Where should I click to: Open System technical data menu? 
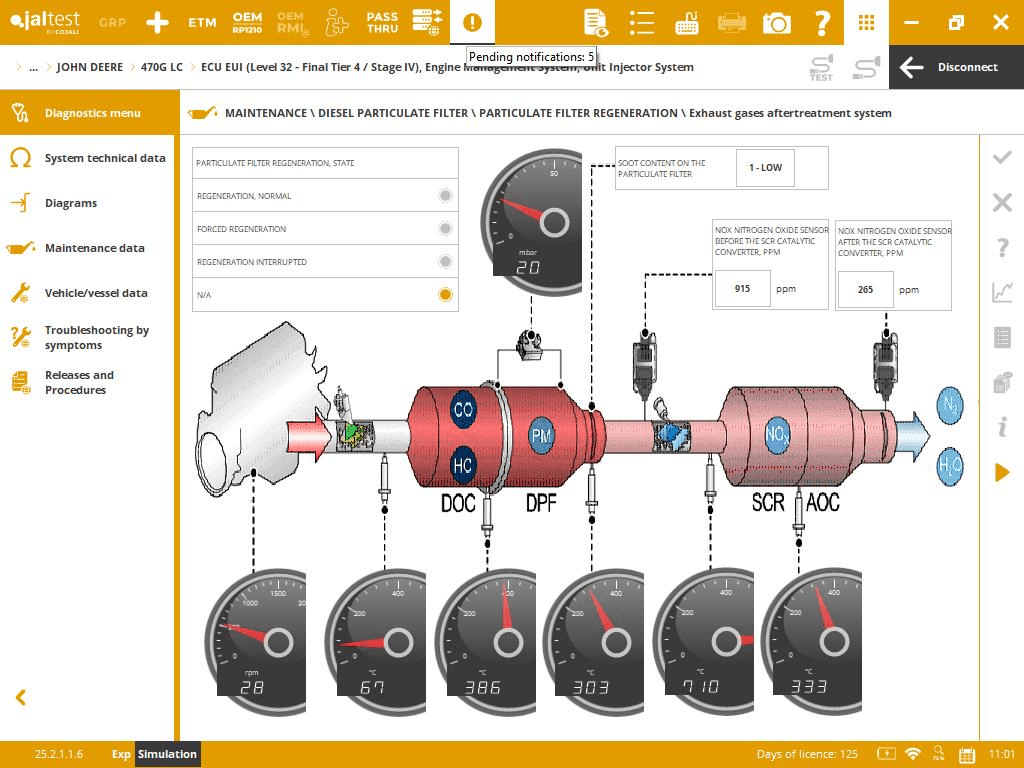[104, 158]
